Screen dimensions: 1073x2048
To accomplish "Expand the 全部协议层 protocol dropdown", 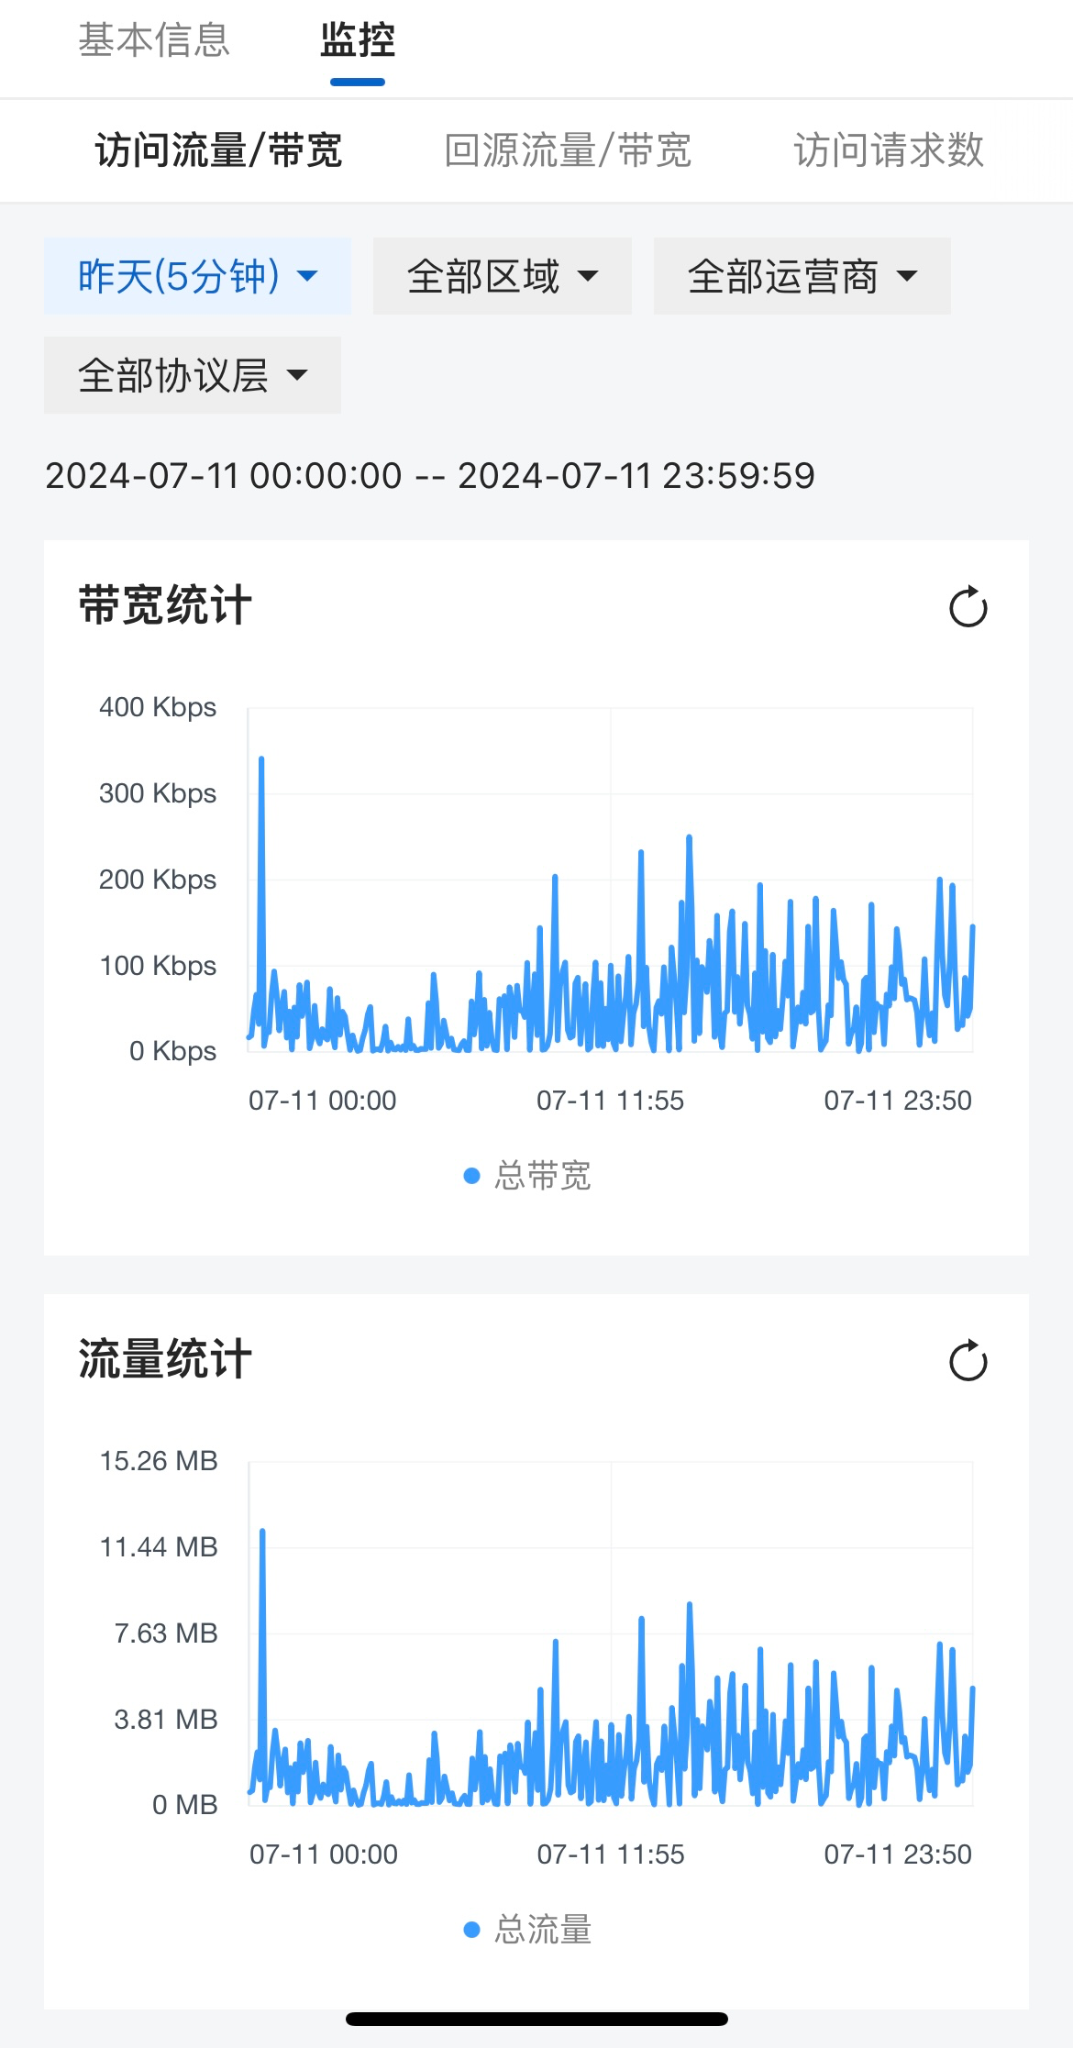I will pos(192,375).
